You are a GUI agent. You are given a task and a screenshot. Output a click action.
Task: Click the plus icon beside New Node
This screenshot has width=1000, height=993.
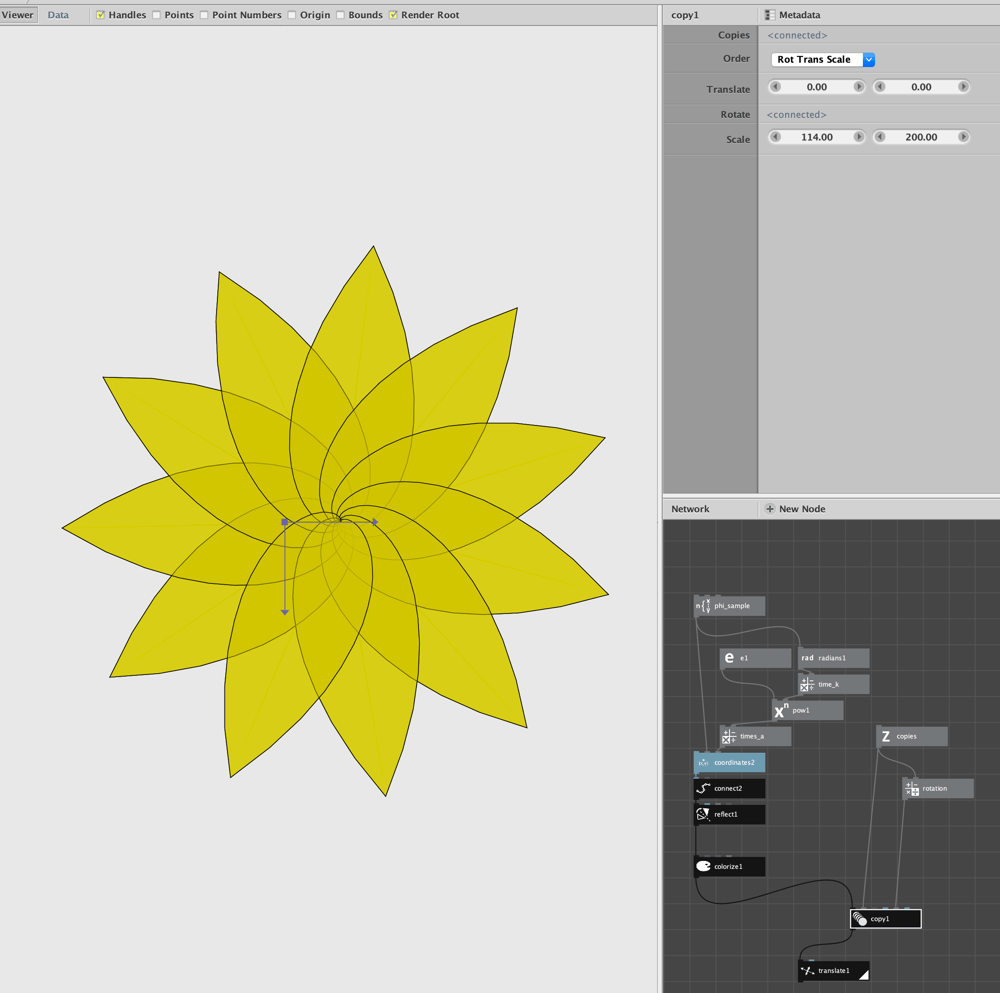(770, 509)
